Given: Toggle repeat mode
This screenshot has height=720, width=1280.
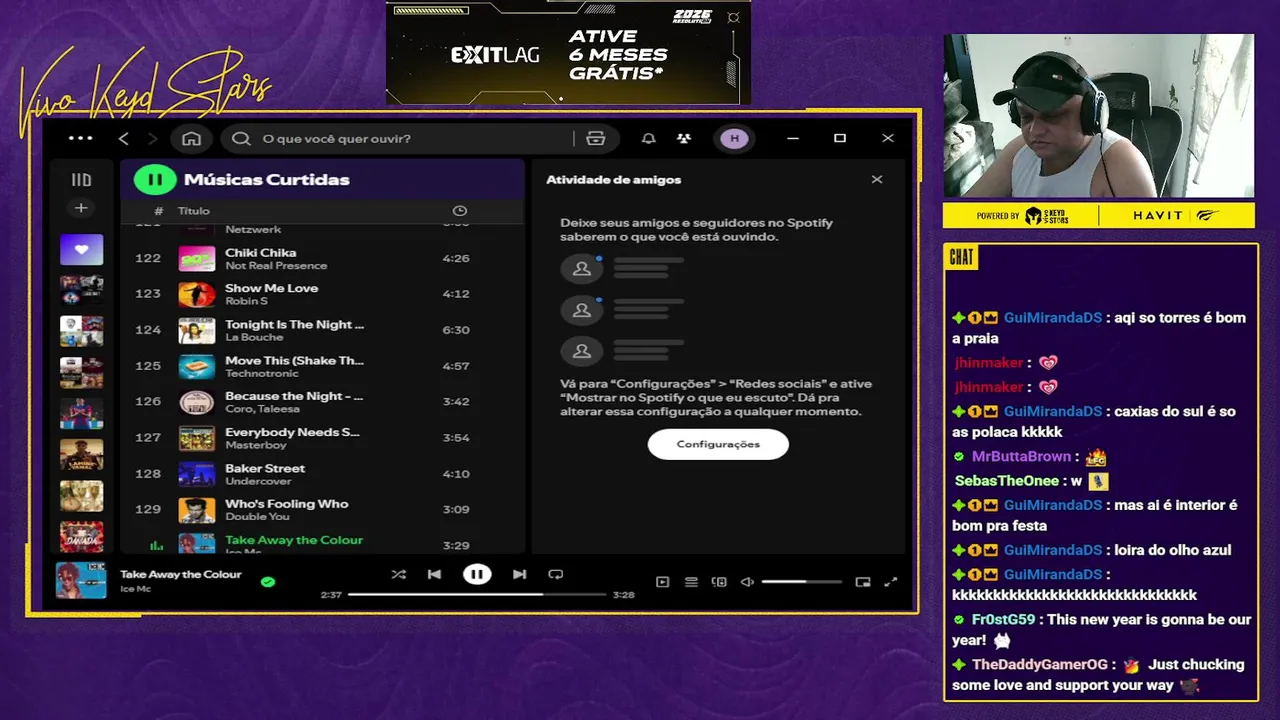Looking at the screenshot, I should coord(556,574).
